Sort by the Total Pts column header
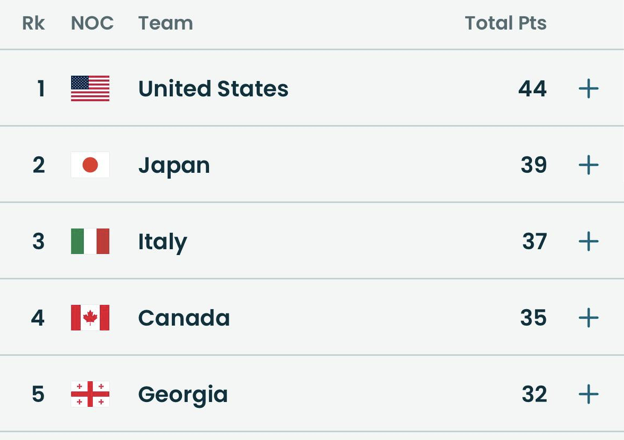This screenshot has height=440, width=624. pyautogui.click(x=505, y=23)
